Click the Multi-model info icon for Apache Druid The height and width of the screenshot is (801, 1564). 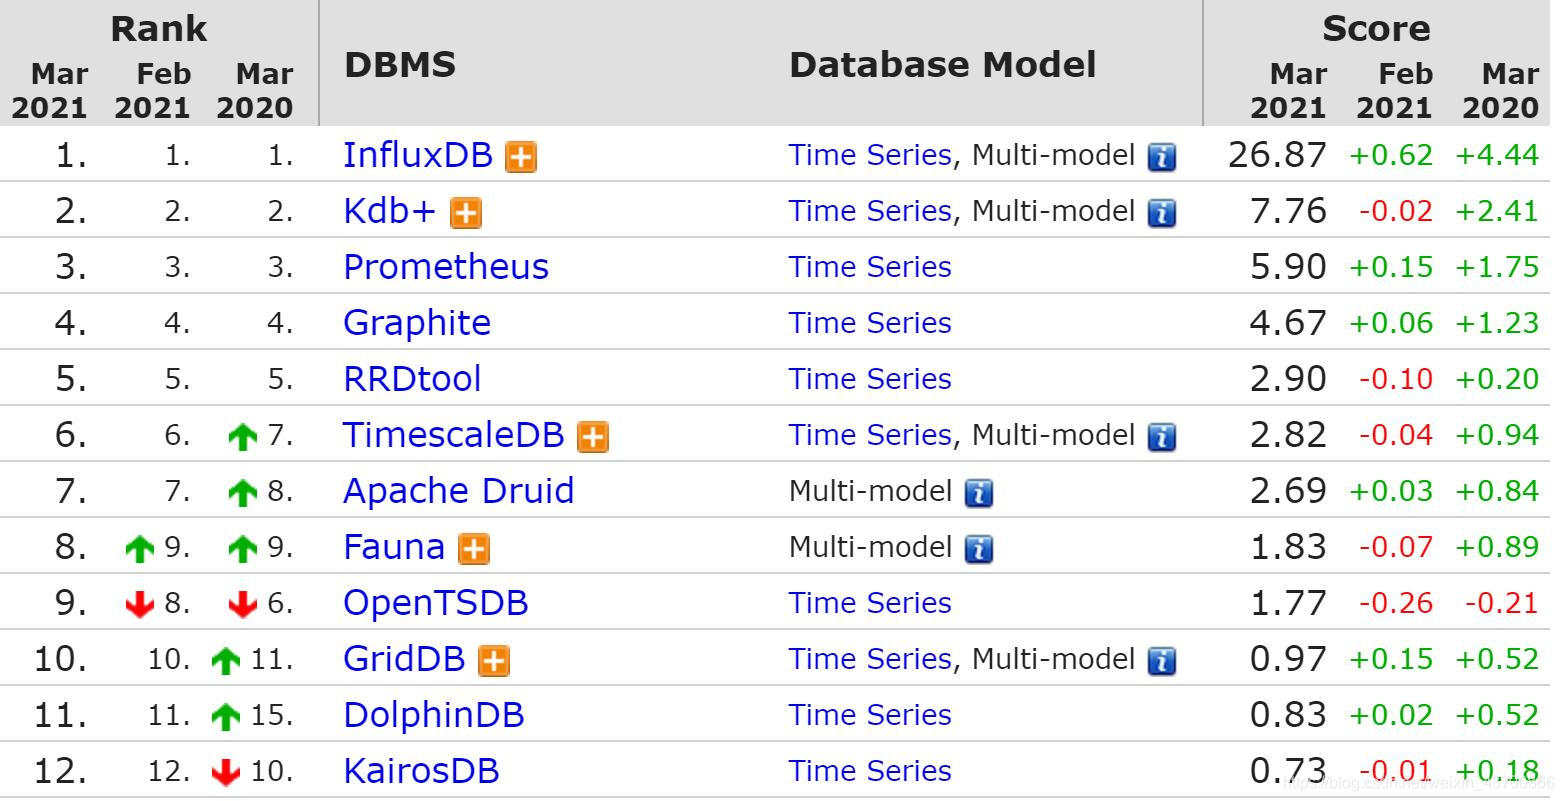(979, 492)
